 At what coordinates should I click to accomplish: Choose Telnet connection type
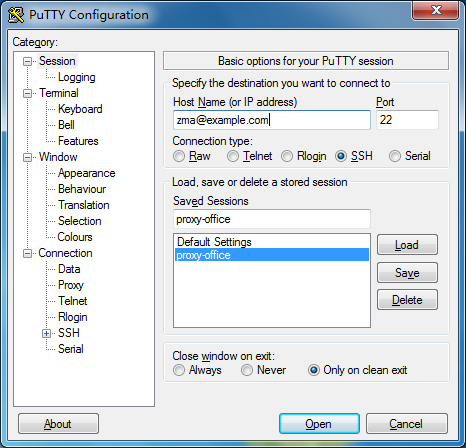click(233, 156)
